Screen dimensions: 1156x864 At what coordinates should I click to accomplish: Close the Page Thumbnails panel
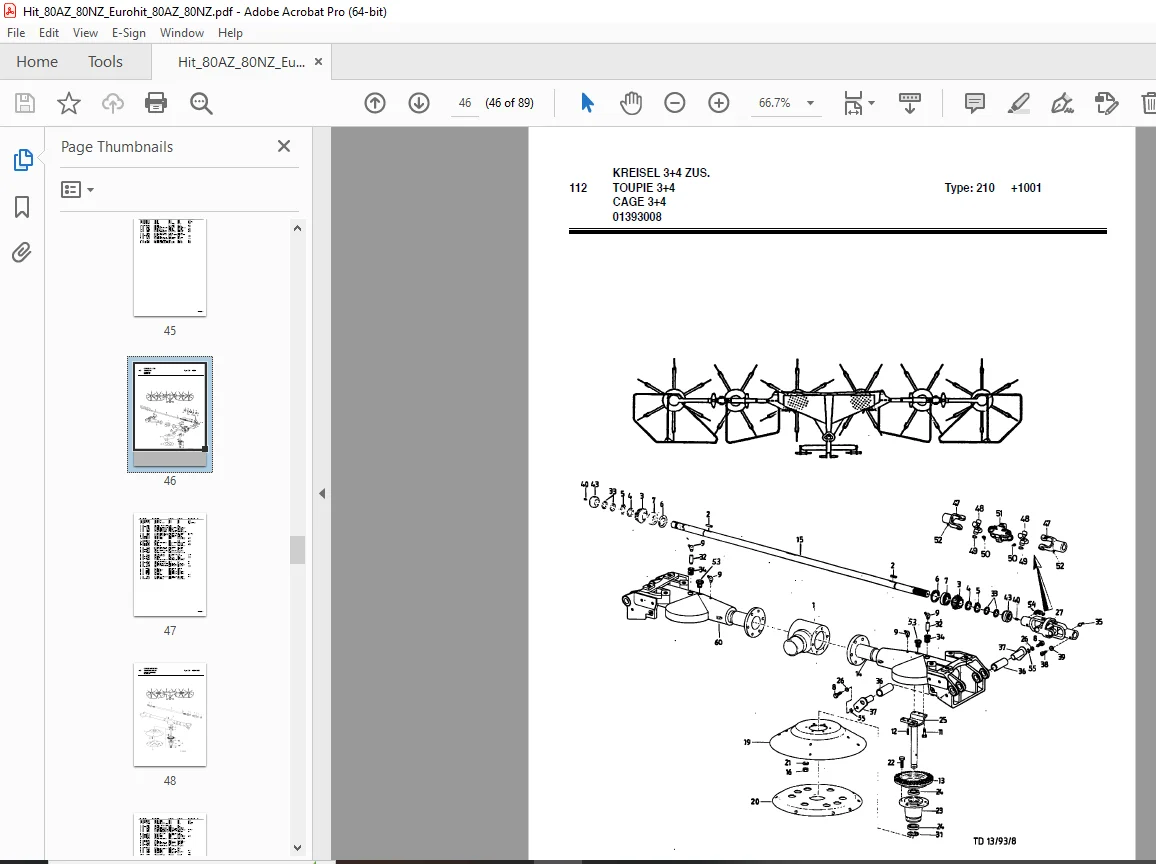point(284,146)
